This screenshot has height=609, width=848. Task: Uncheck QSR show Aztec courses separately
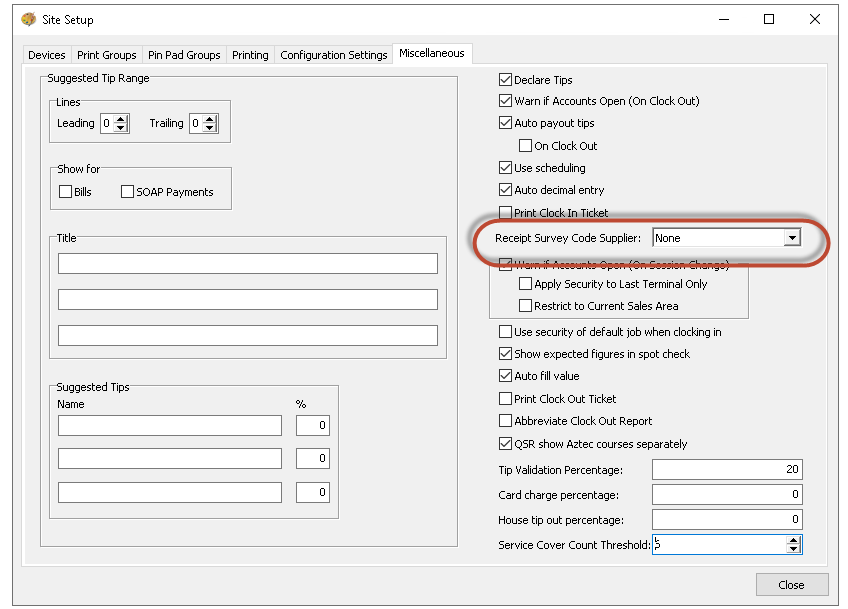click(505, 443)
